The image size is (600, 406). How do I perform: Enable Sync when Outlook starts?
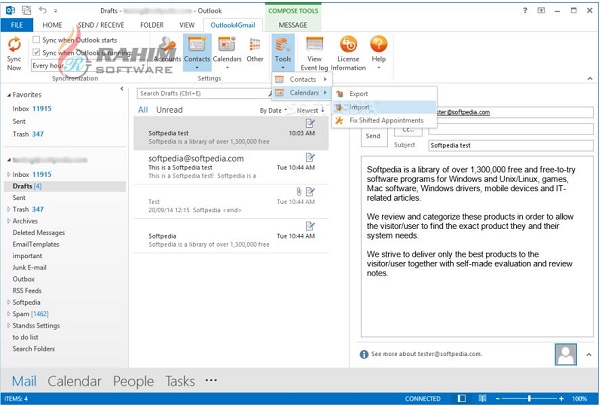pos(36,39)
